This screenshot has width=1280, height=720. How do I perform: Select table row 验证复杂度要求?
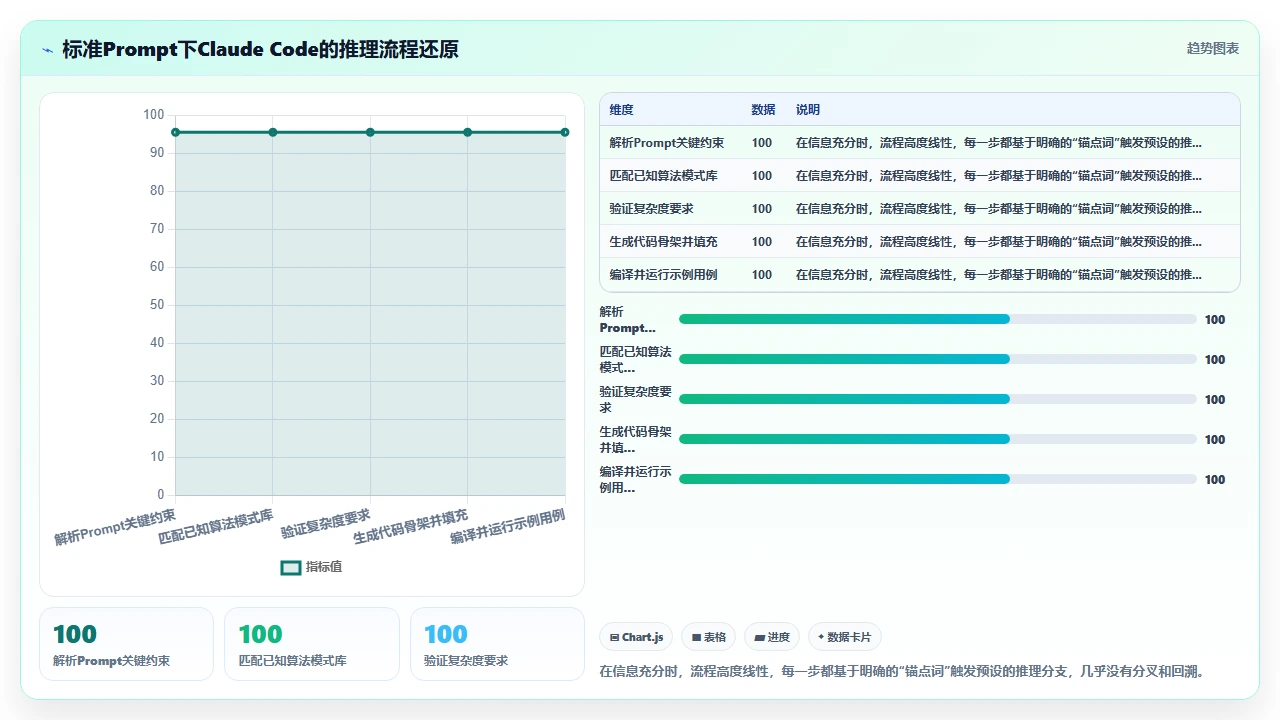tap(920, 209)
